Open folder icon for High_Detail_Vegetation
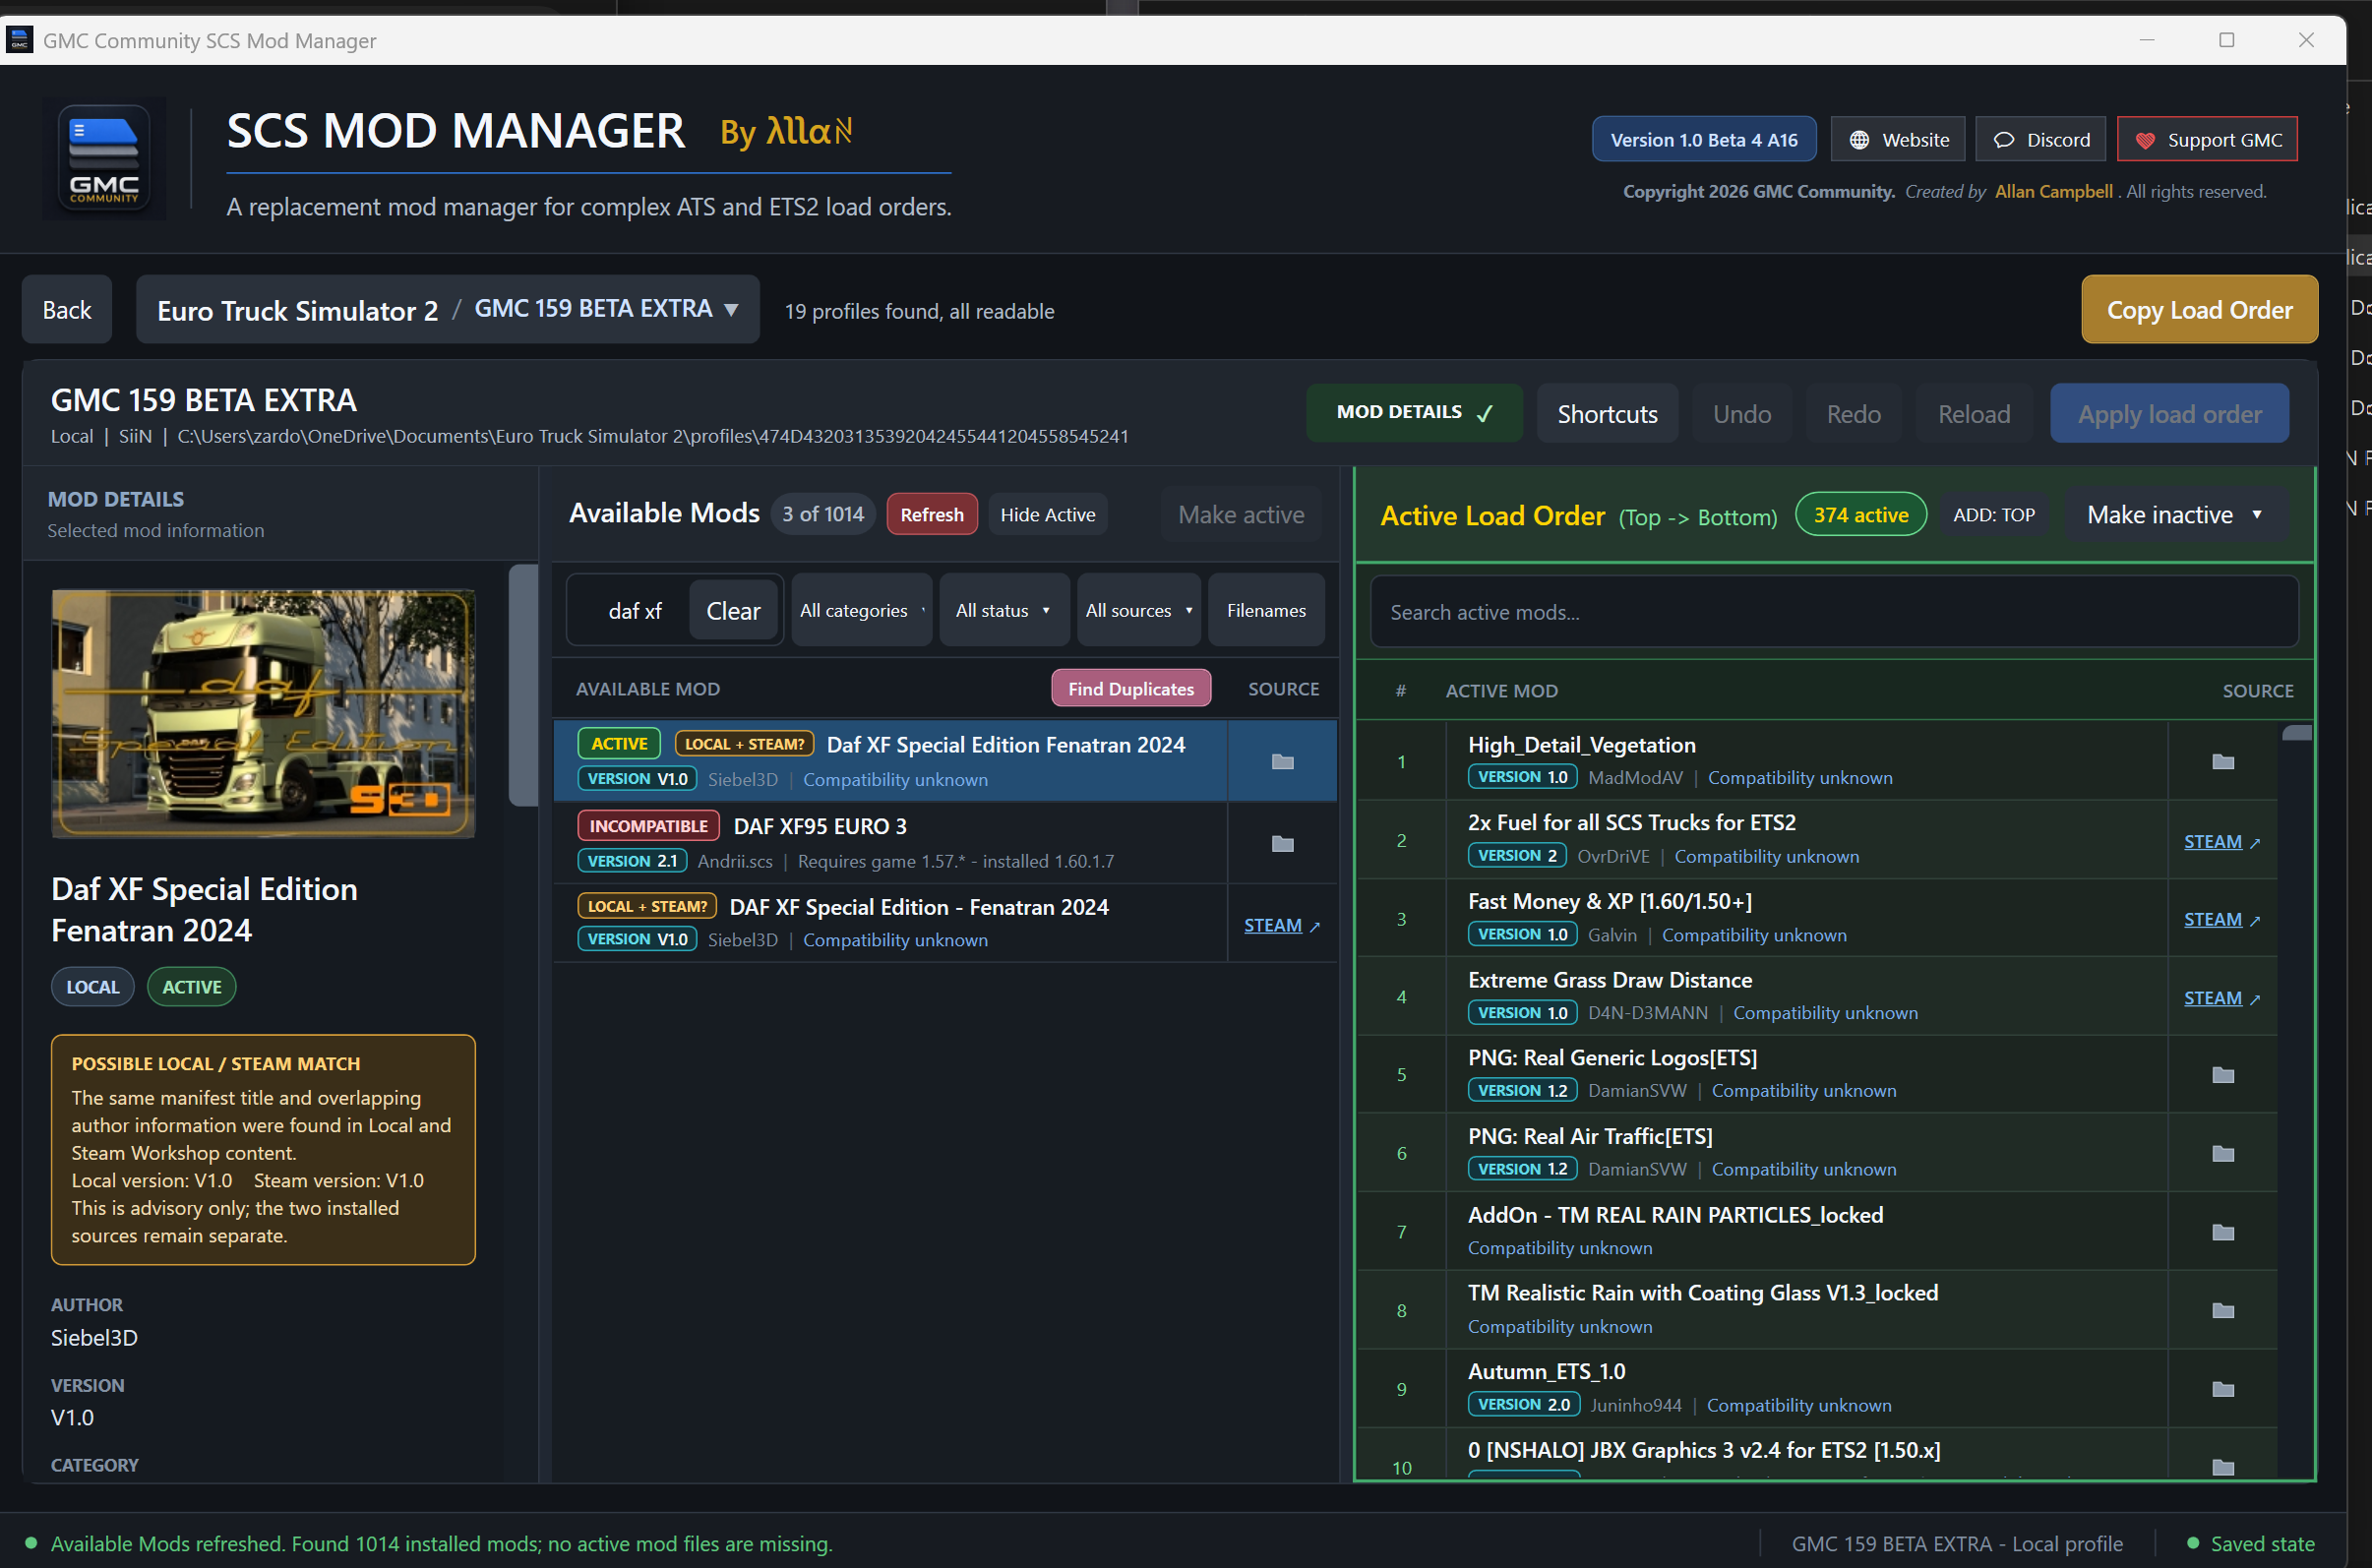Viewport: 2372px width, 1568px height. pos(2222,762)
